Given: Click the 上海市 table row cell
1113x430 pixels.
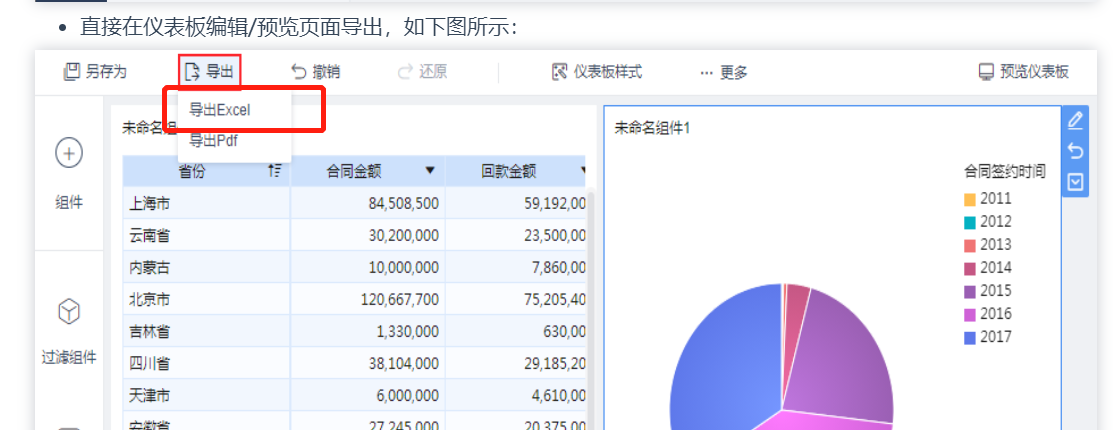Looking at the screenshot, I should pos(207,204).
